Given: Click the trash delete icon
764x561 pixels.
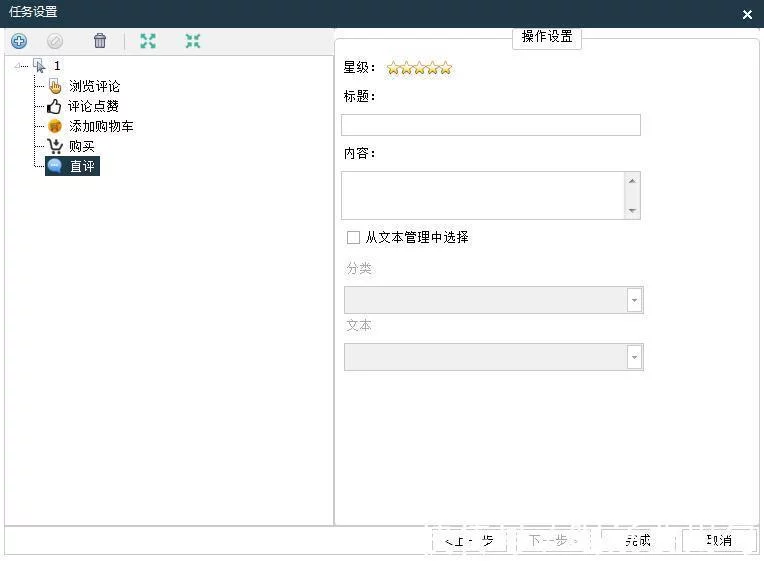Looking at the screenshot, I should coord(100,41).
